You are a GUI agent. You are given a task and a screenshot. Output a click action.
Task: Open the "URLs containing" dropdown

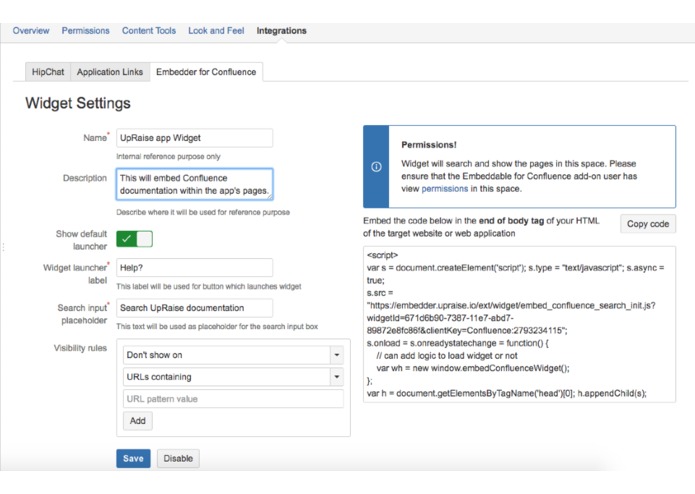tap(233, 377)
